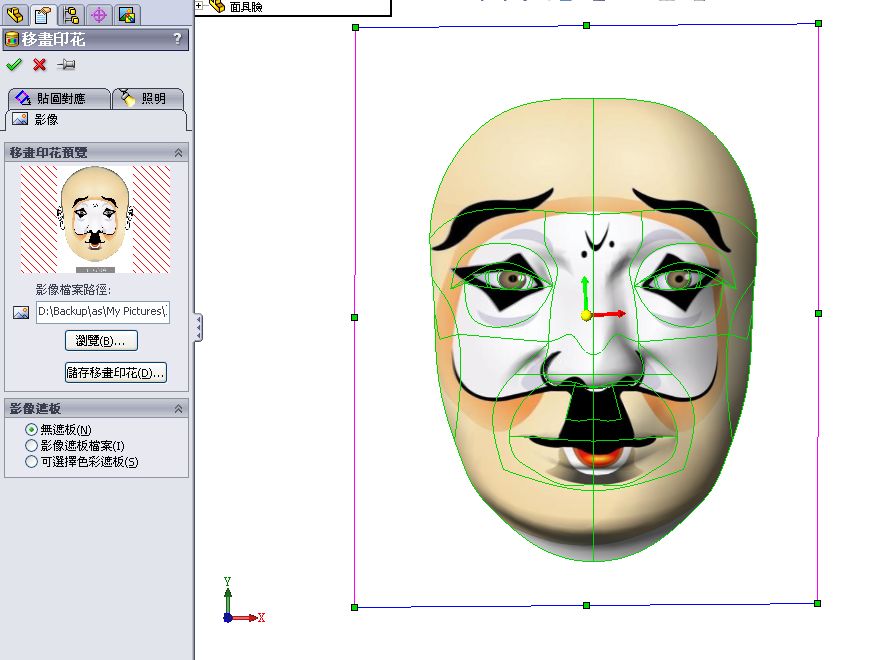The width and height of the screenshot is (881, 660).
Task: Switch to the 照明 illumination tab
Action: (x=148, y=98)
